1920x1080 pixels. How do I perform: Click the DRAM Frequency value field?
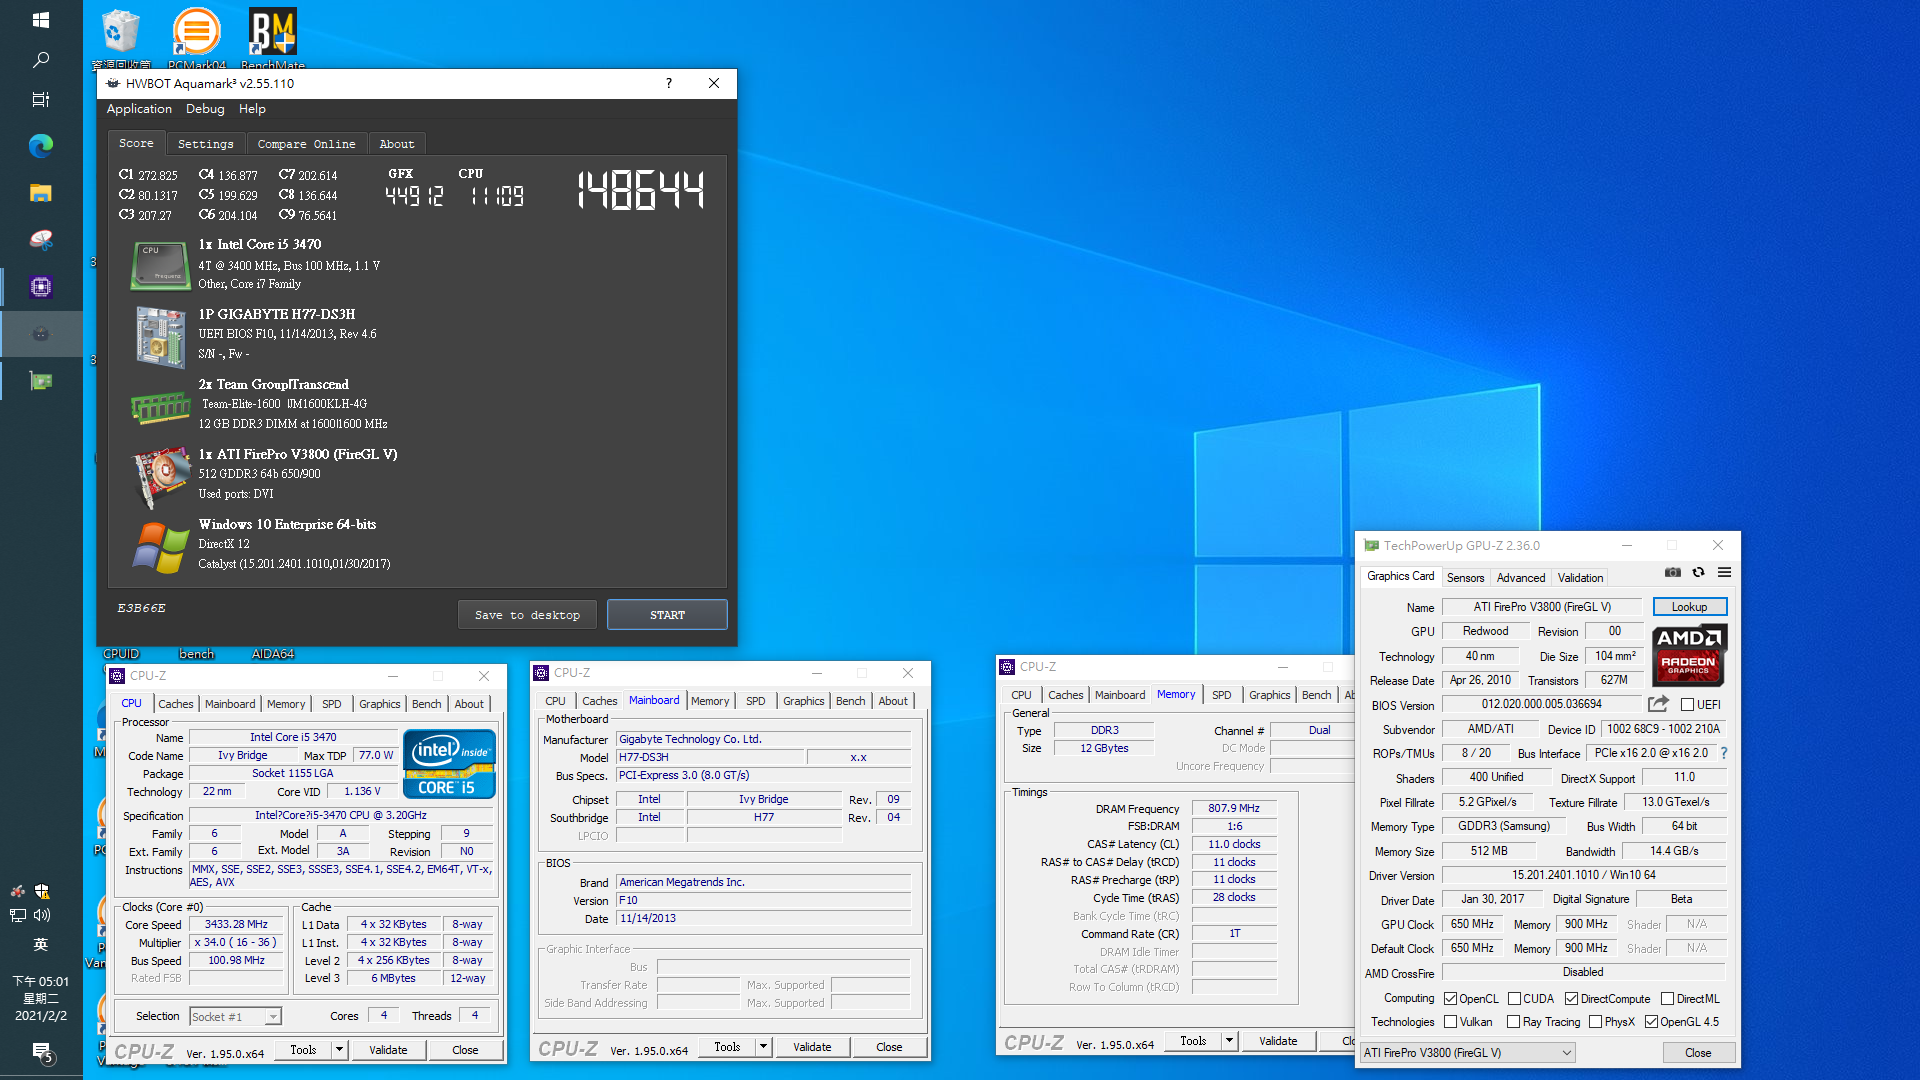[x=1233, y=808]
